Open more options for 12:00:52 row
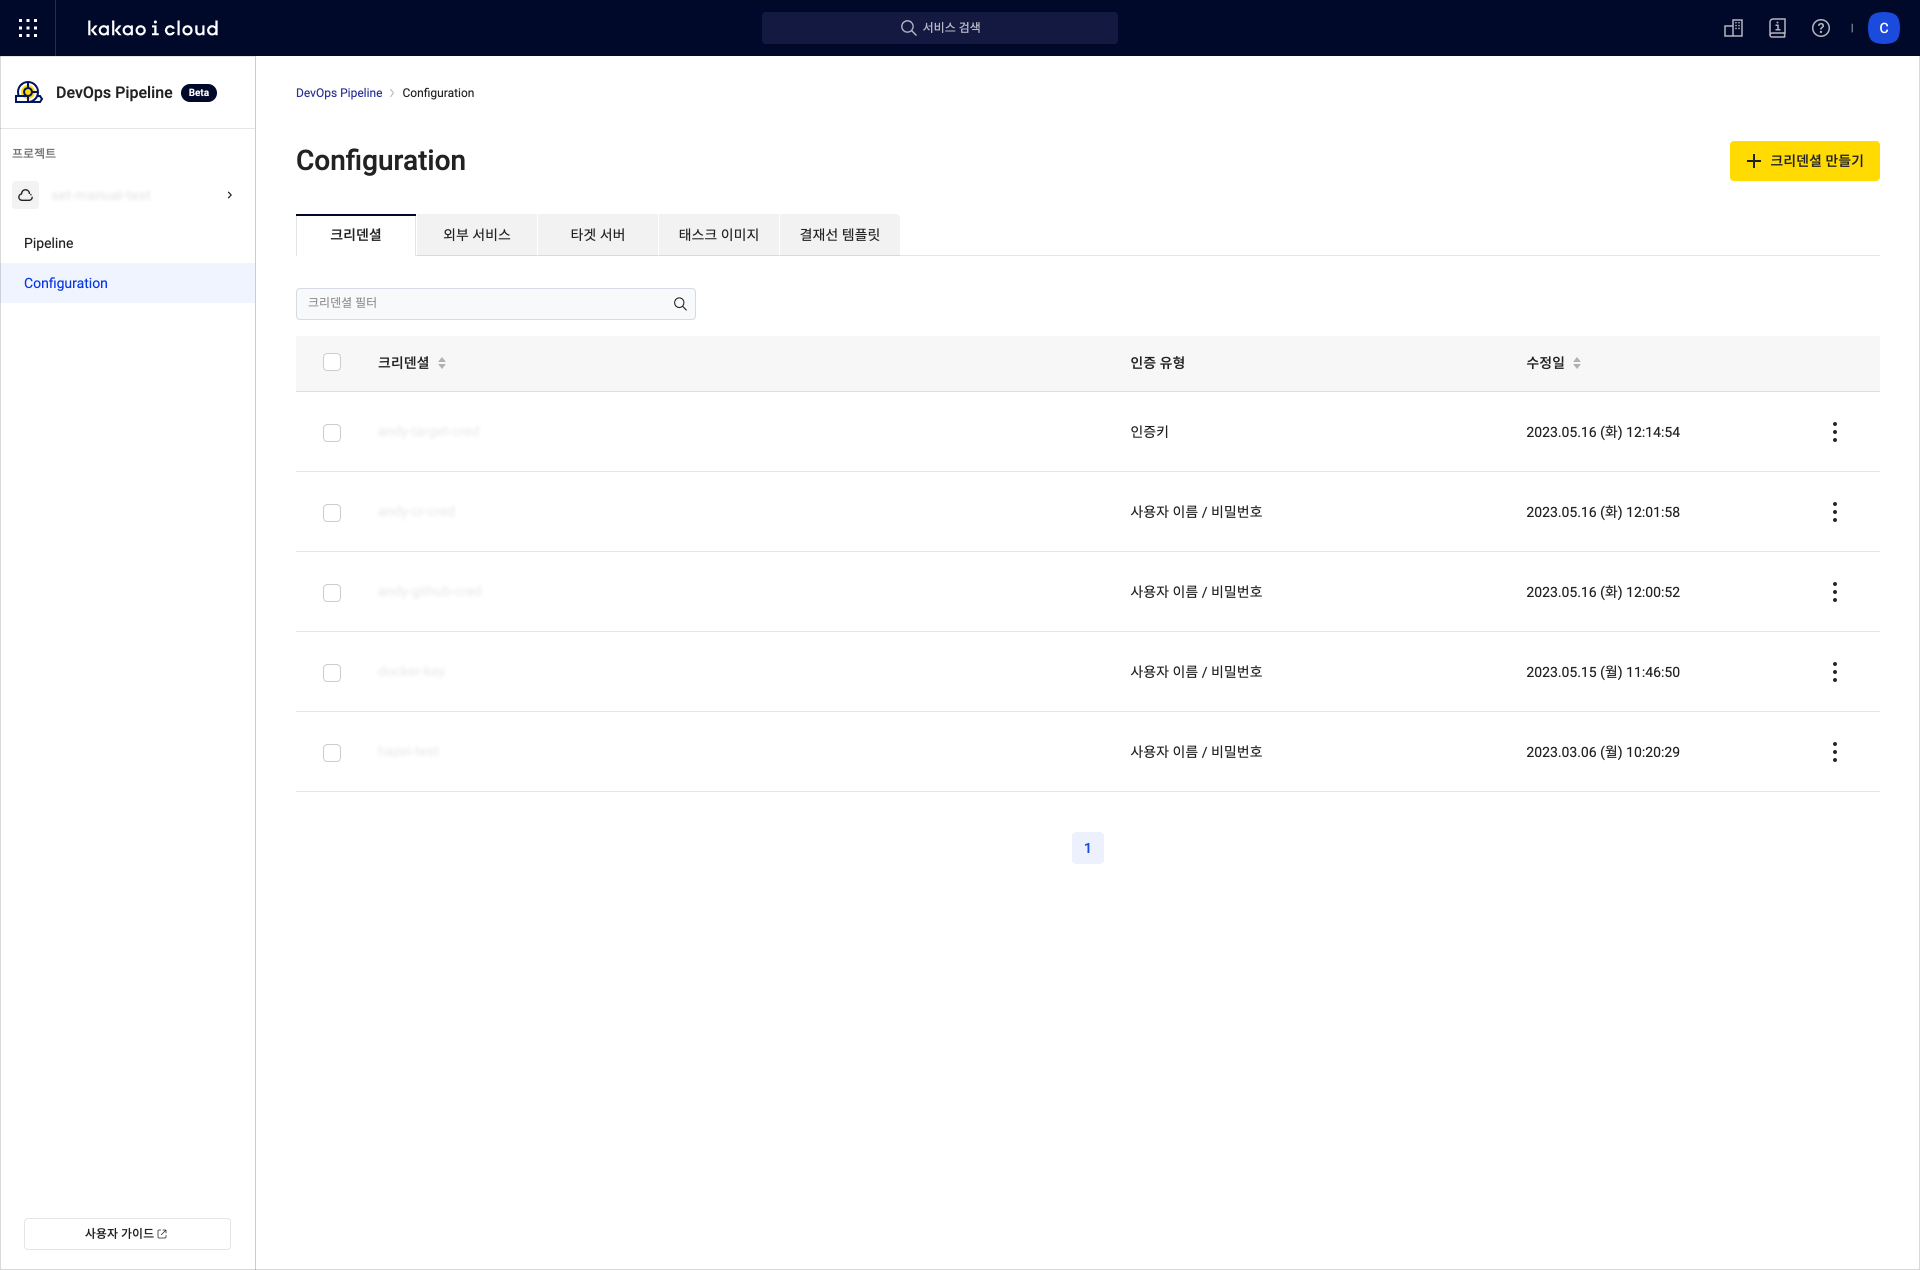The height and width of the screenshot is (1270, 1920). pos(1834,592)
